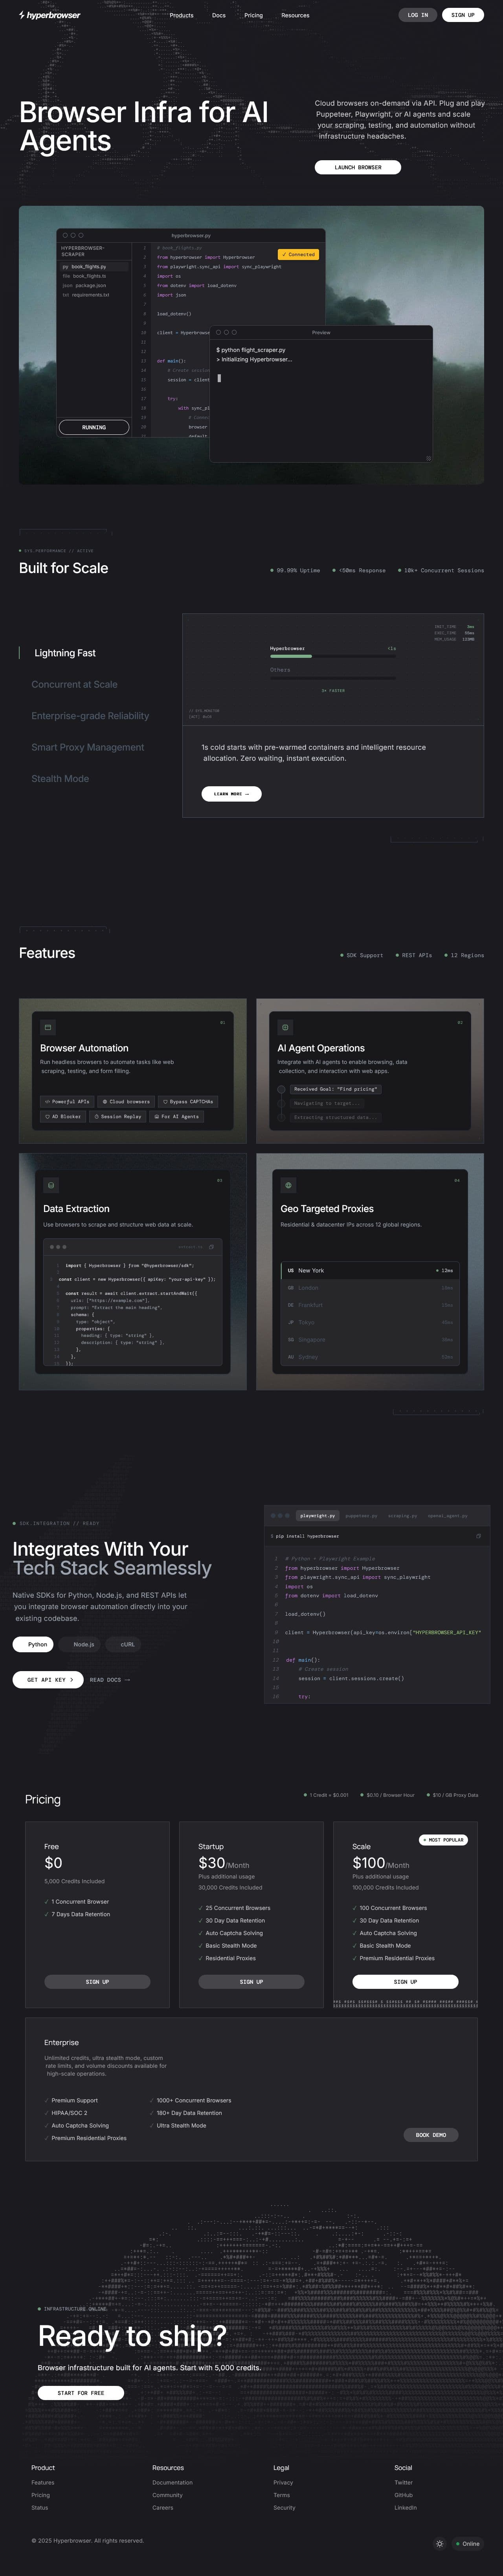Click the RUNNING button in code demo
503x2576 pixels.
click(94, 427)
